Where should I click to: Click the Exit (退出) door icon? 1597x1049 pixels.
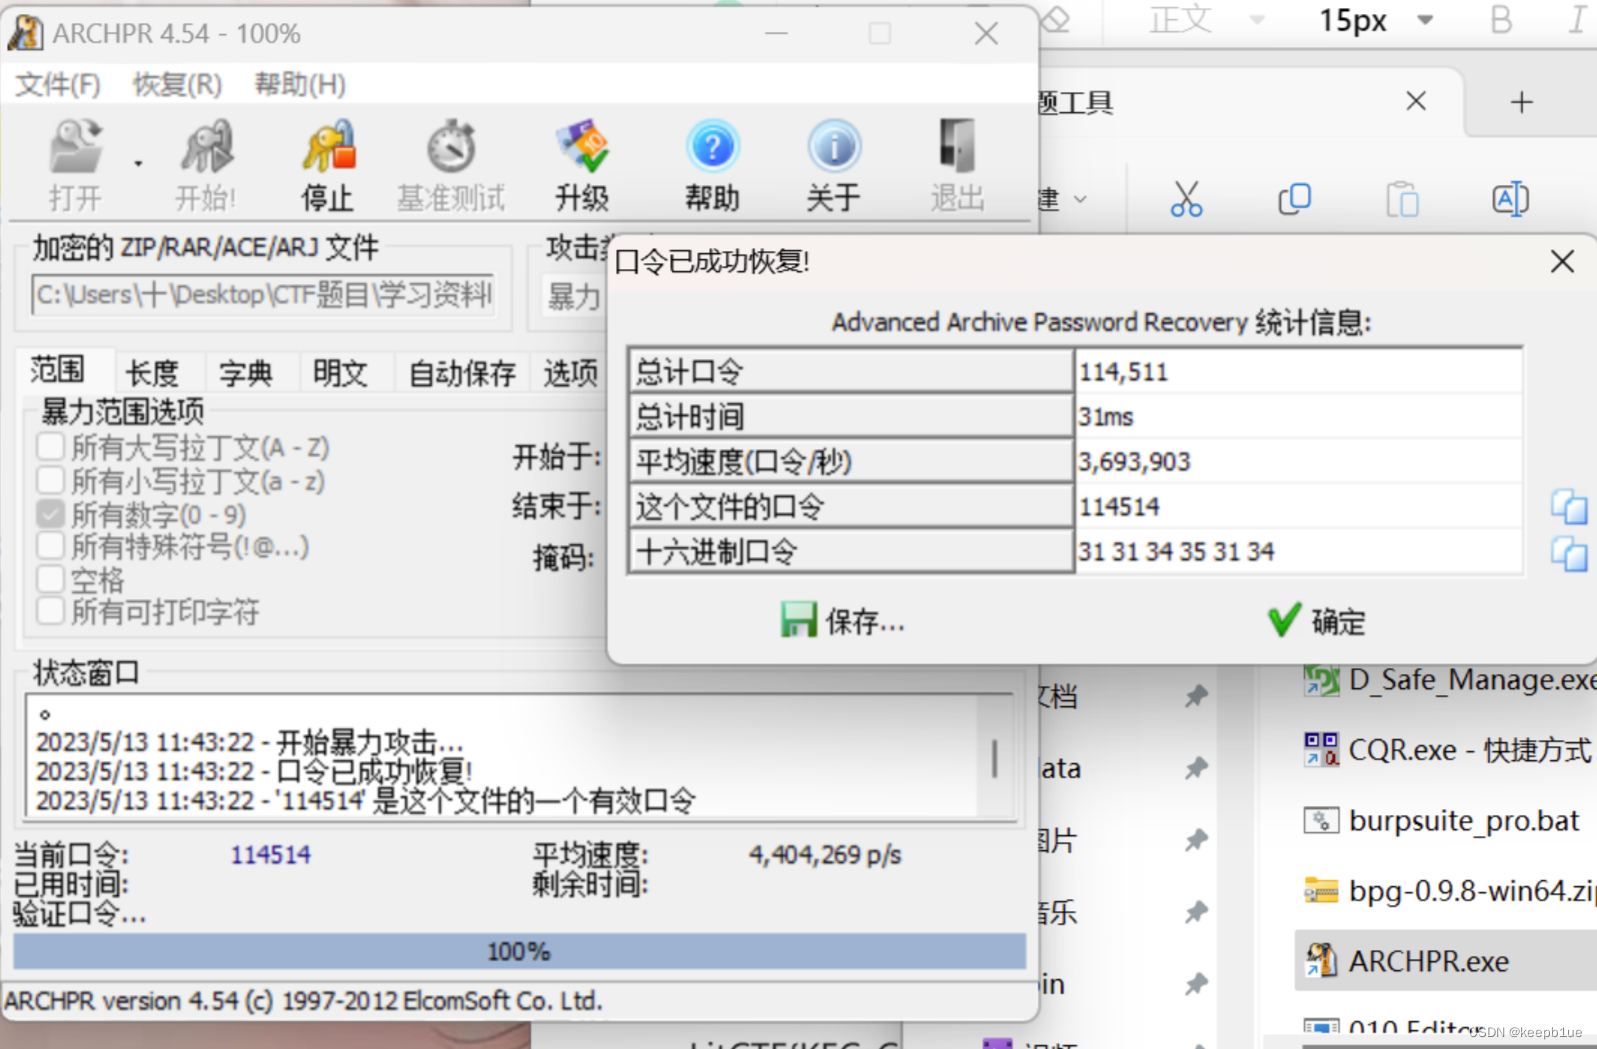pyautogui.click(x=957, y=164)
